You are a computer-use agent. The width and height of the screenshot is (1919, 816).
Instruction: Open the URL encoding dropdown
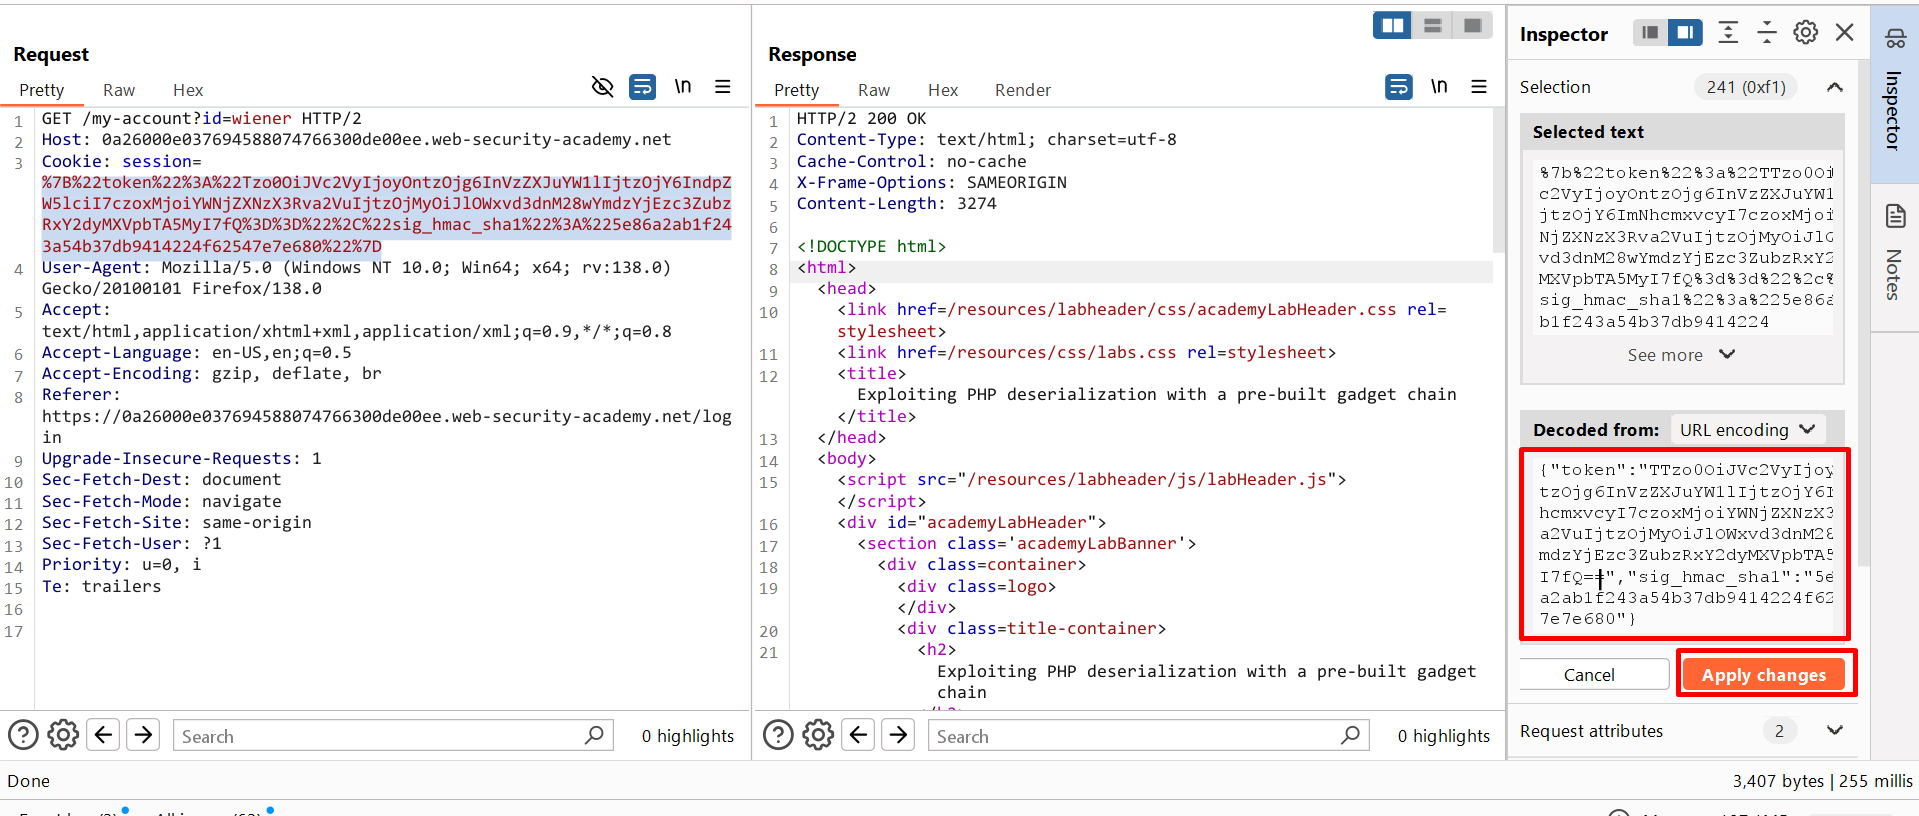click(x=1746, y=430)
